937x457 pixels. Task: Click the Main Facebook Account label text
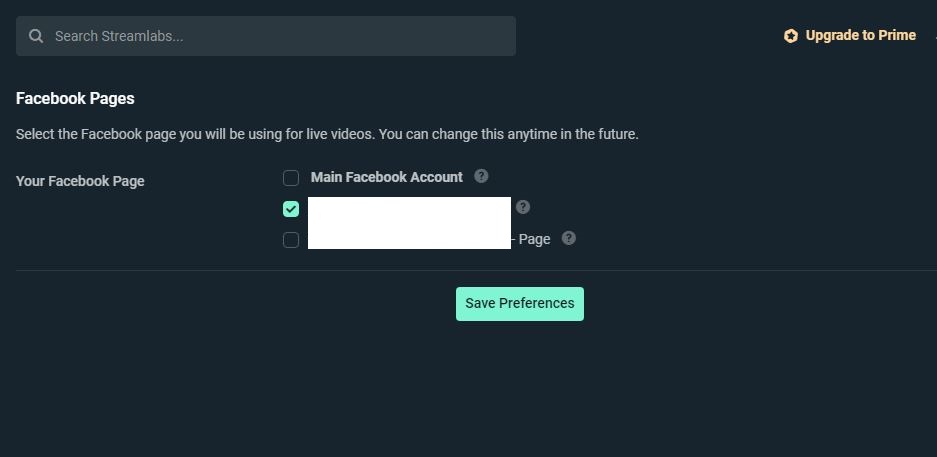(386, 177)
